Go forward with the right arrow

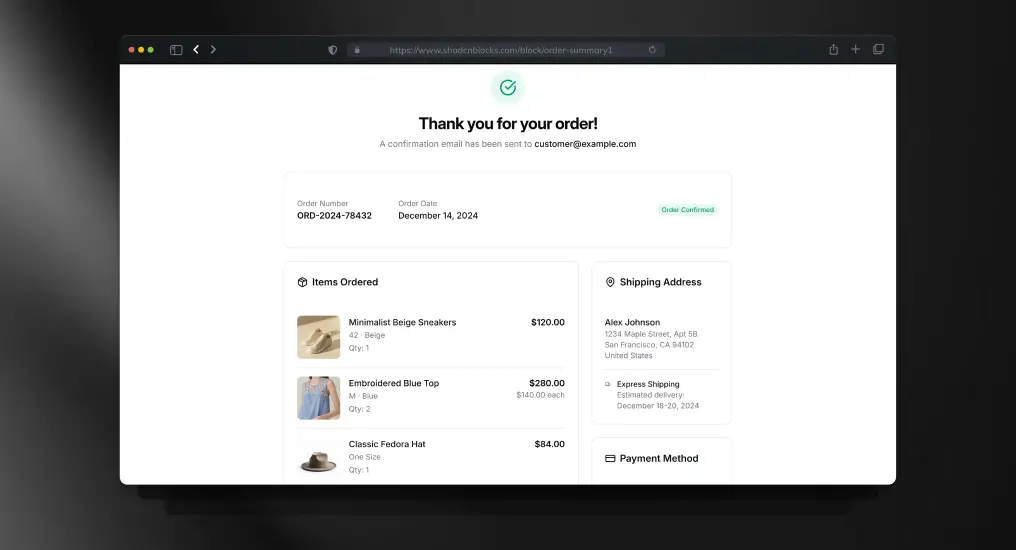(213, 49)
